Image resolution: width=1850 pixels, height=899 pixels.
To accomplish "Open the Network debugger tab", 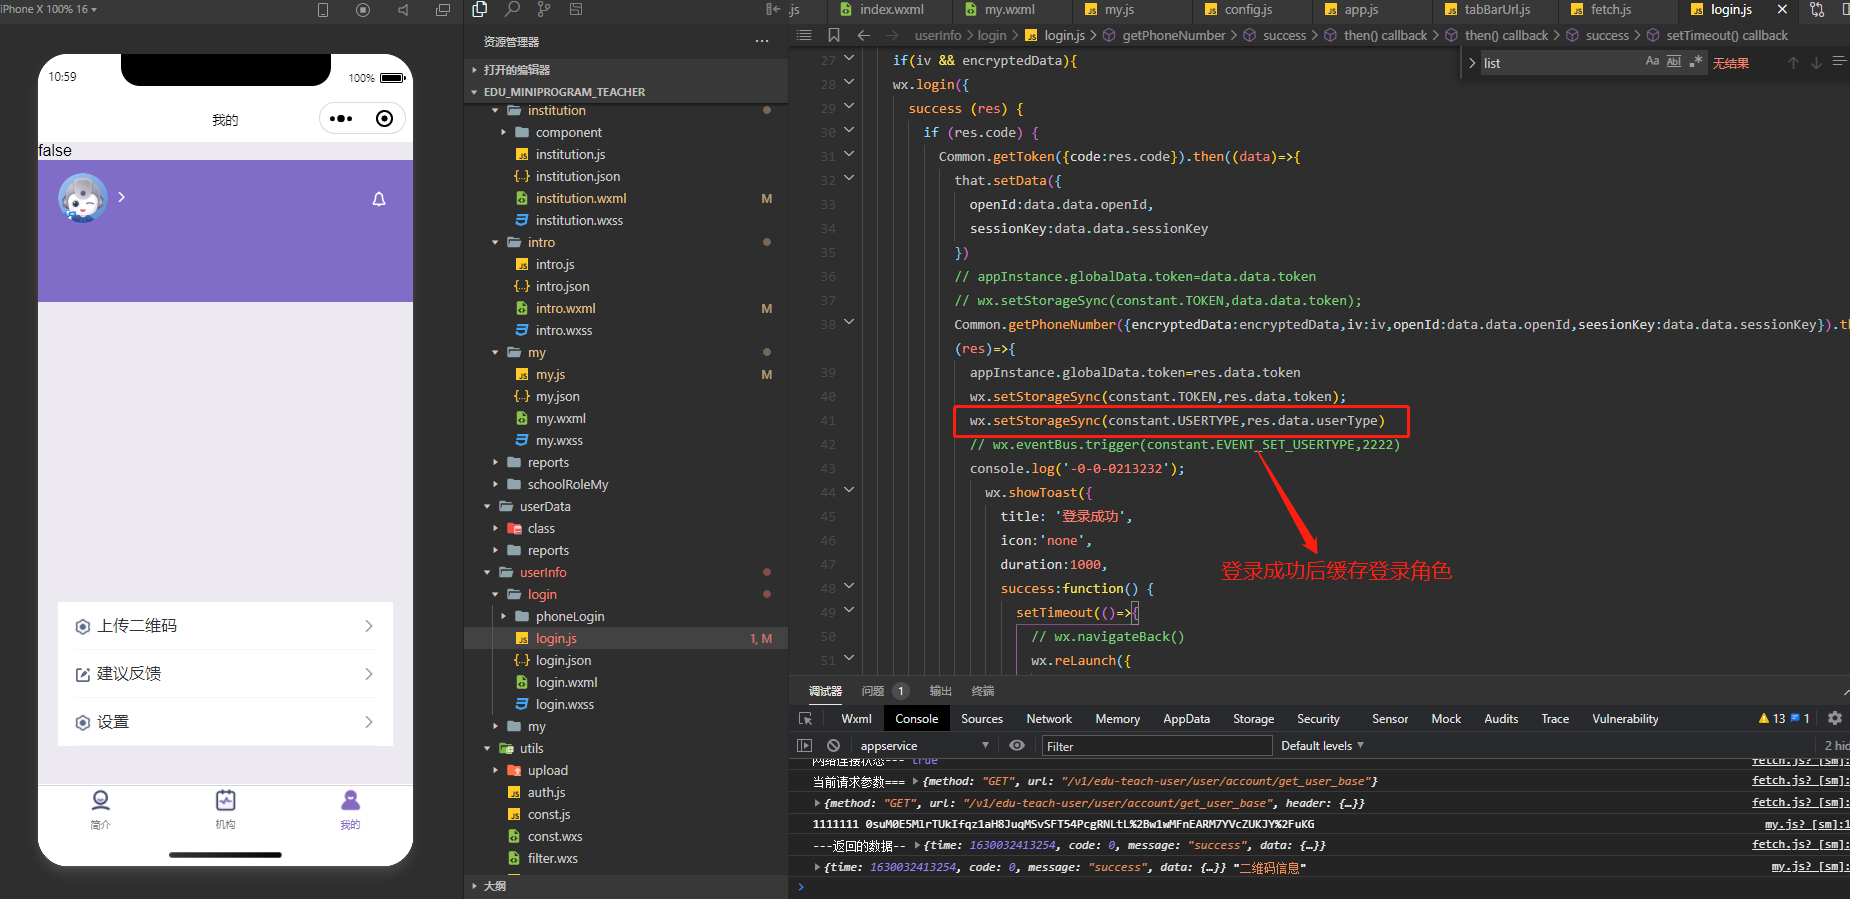I will pyautogui.click(x=1049, y=718).
